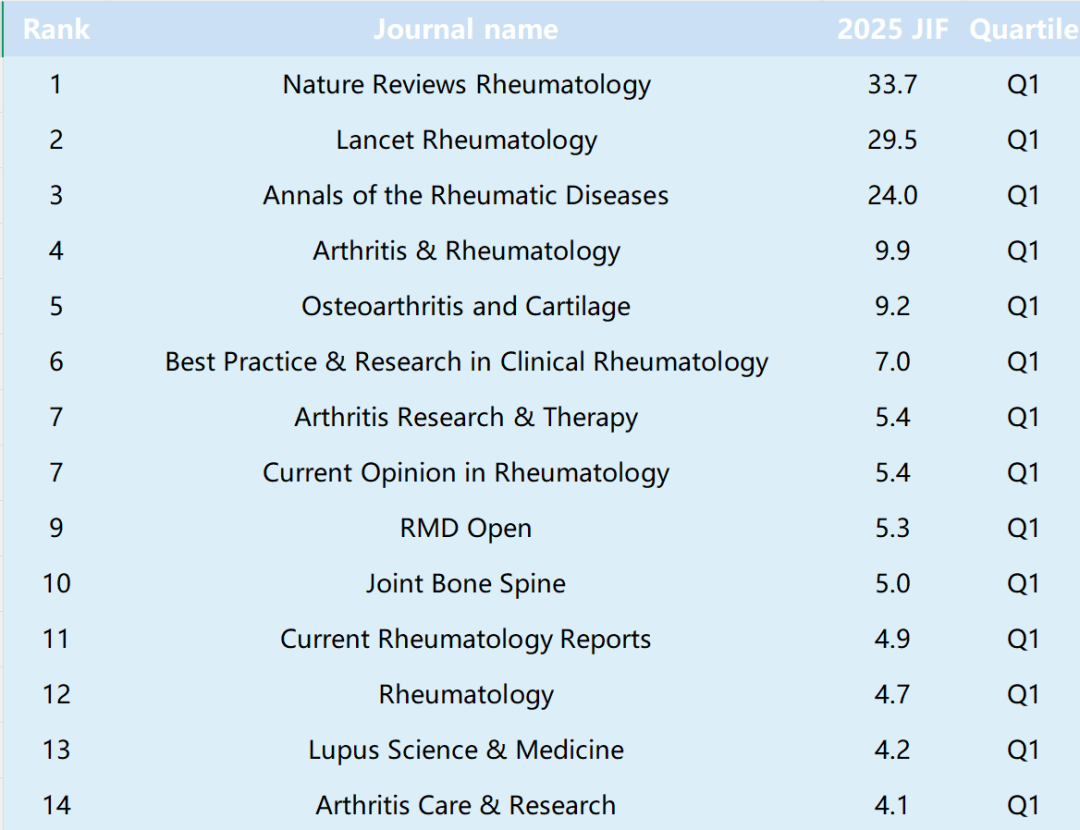Select the Lancet Rheumatology cell

tap(466, 140)
